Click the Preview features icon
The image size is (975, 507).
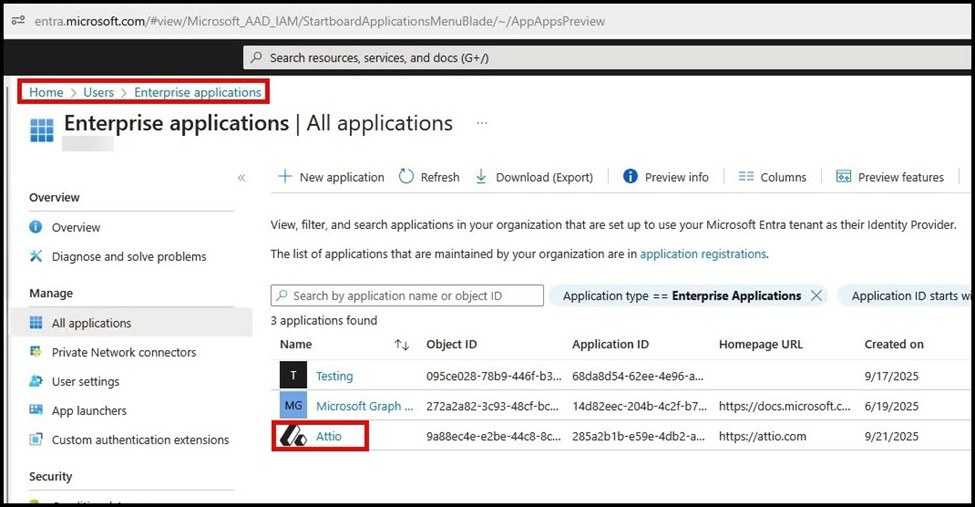(844, 177)
